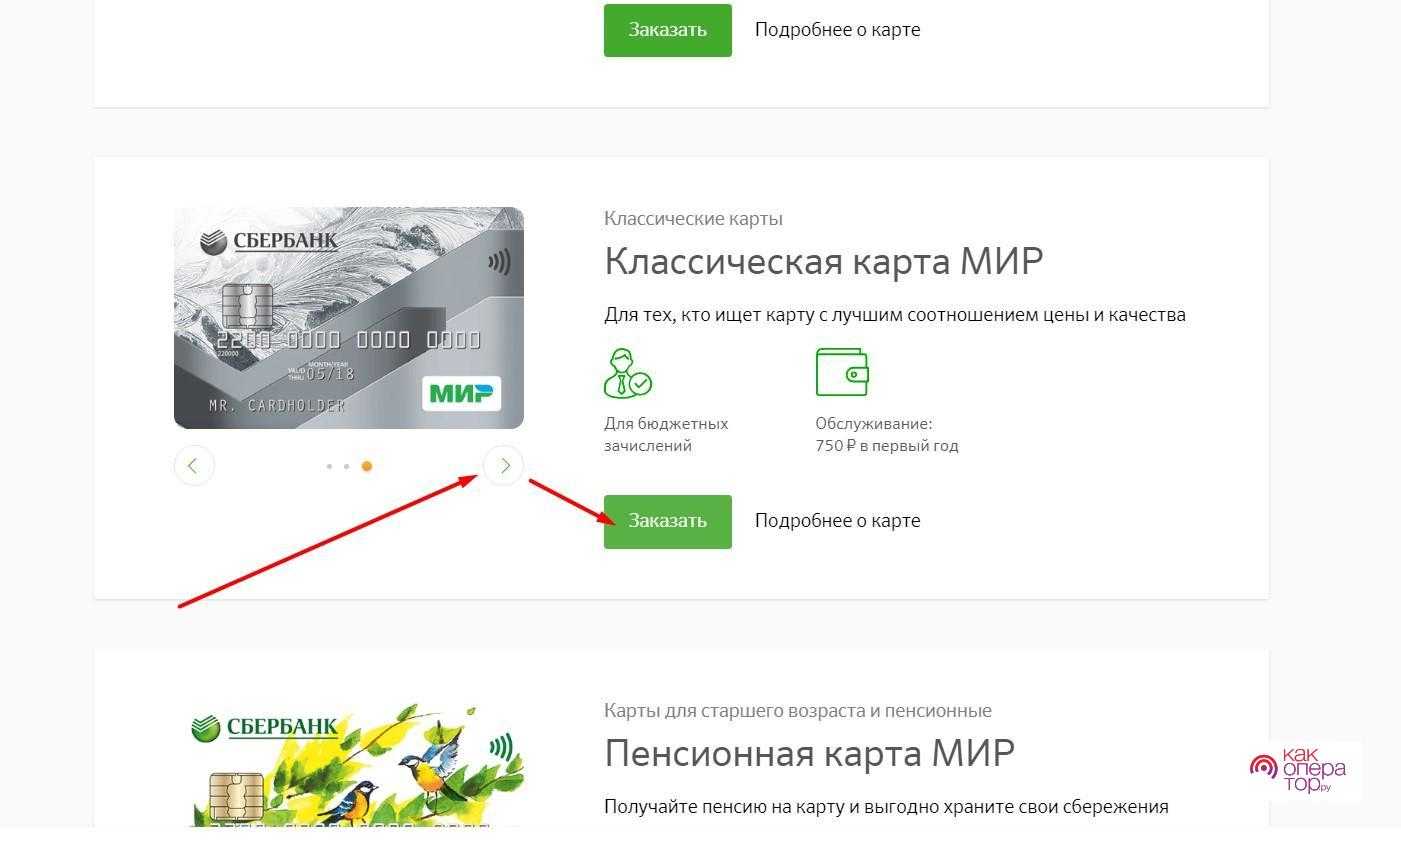Click the Пенсионная карта МИР heading

pos(809,753)
